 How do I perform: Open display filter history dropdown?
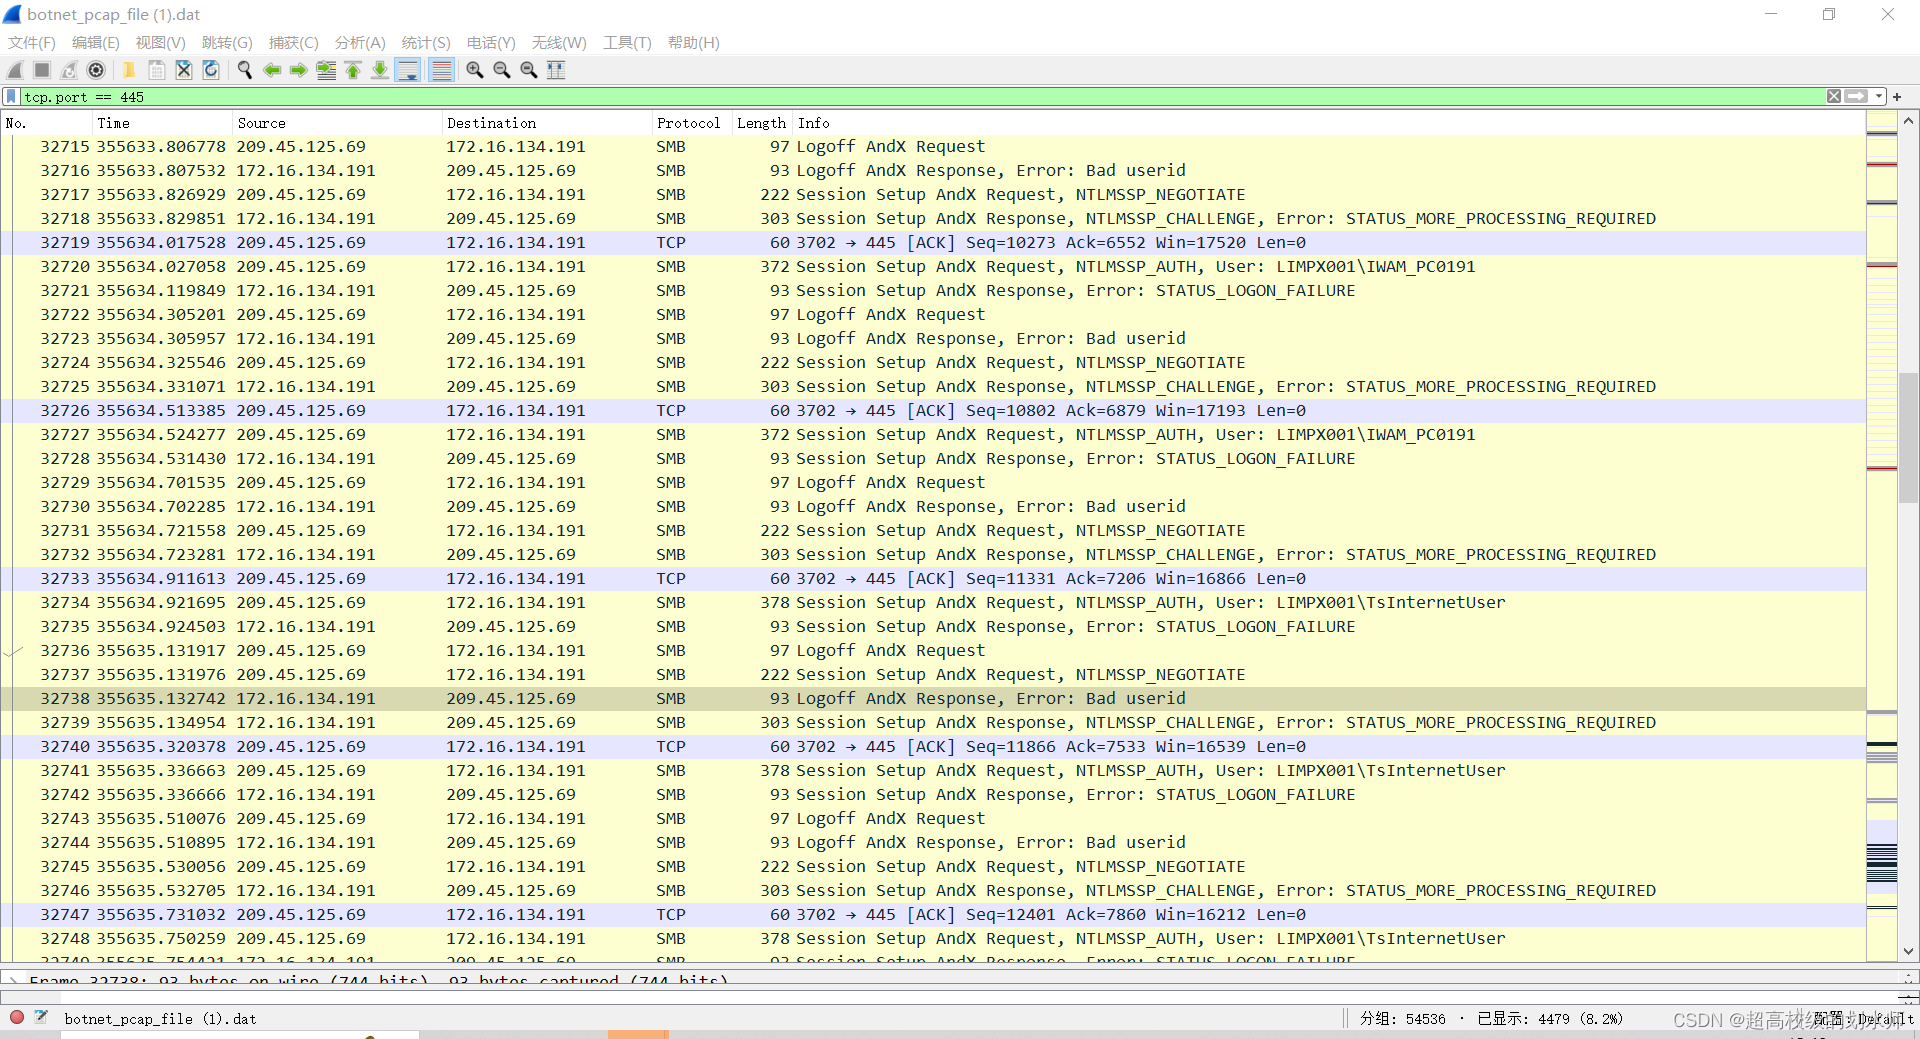[1879, 97]
